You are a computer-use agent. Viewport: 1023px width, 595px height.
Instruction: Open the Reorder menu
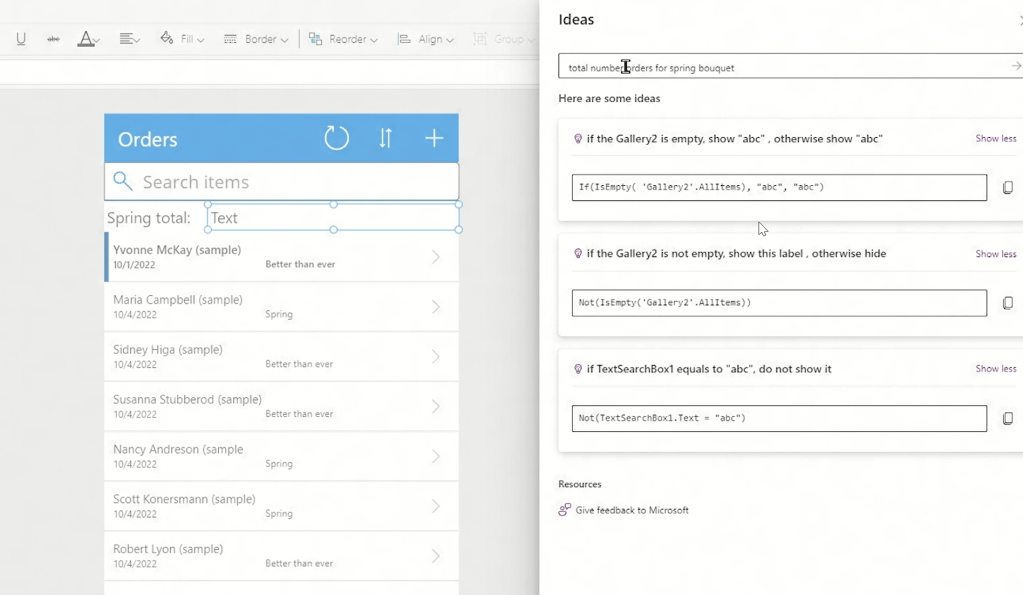tap(343, 39)
